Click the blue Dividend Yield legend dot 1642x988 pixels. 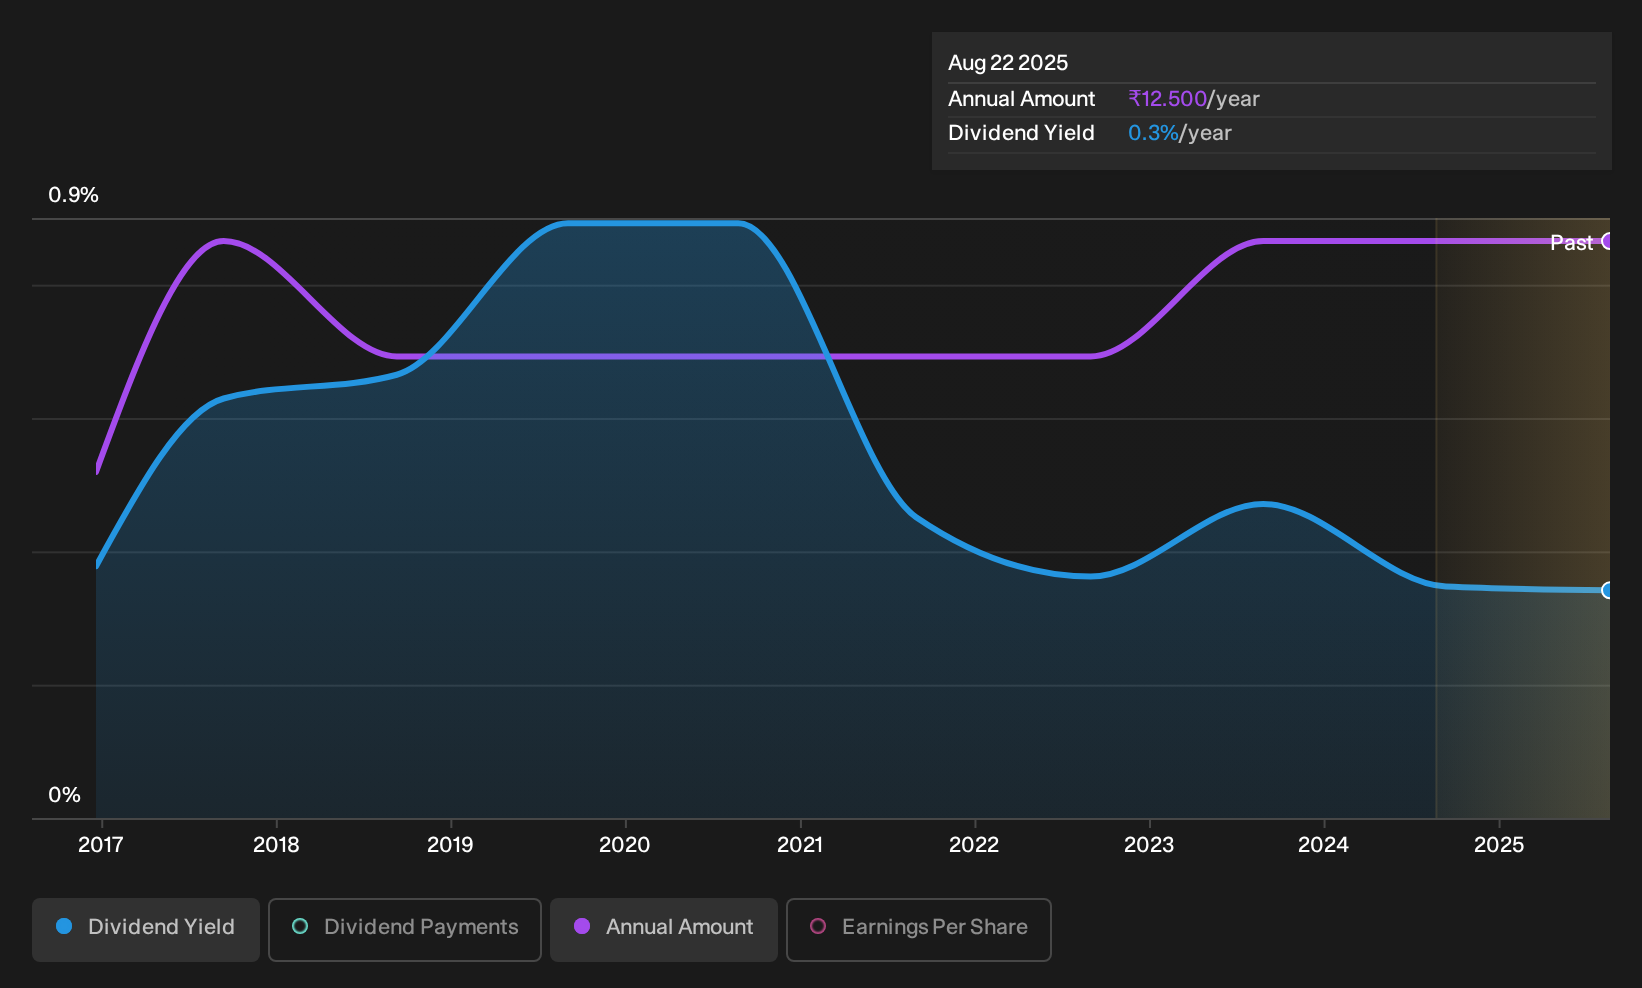(x=64, y=927)
